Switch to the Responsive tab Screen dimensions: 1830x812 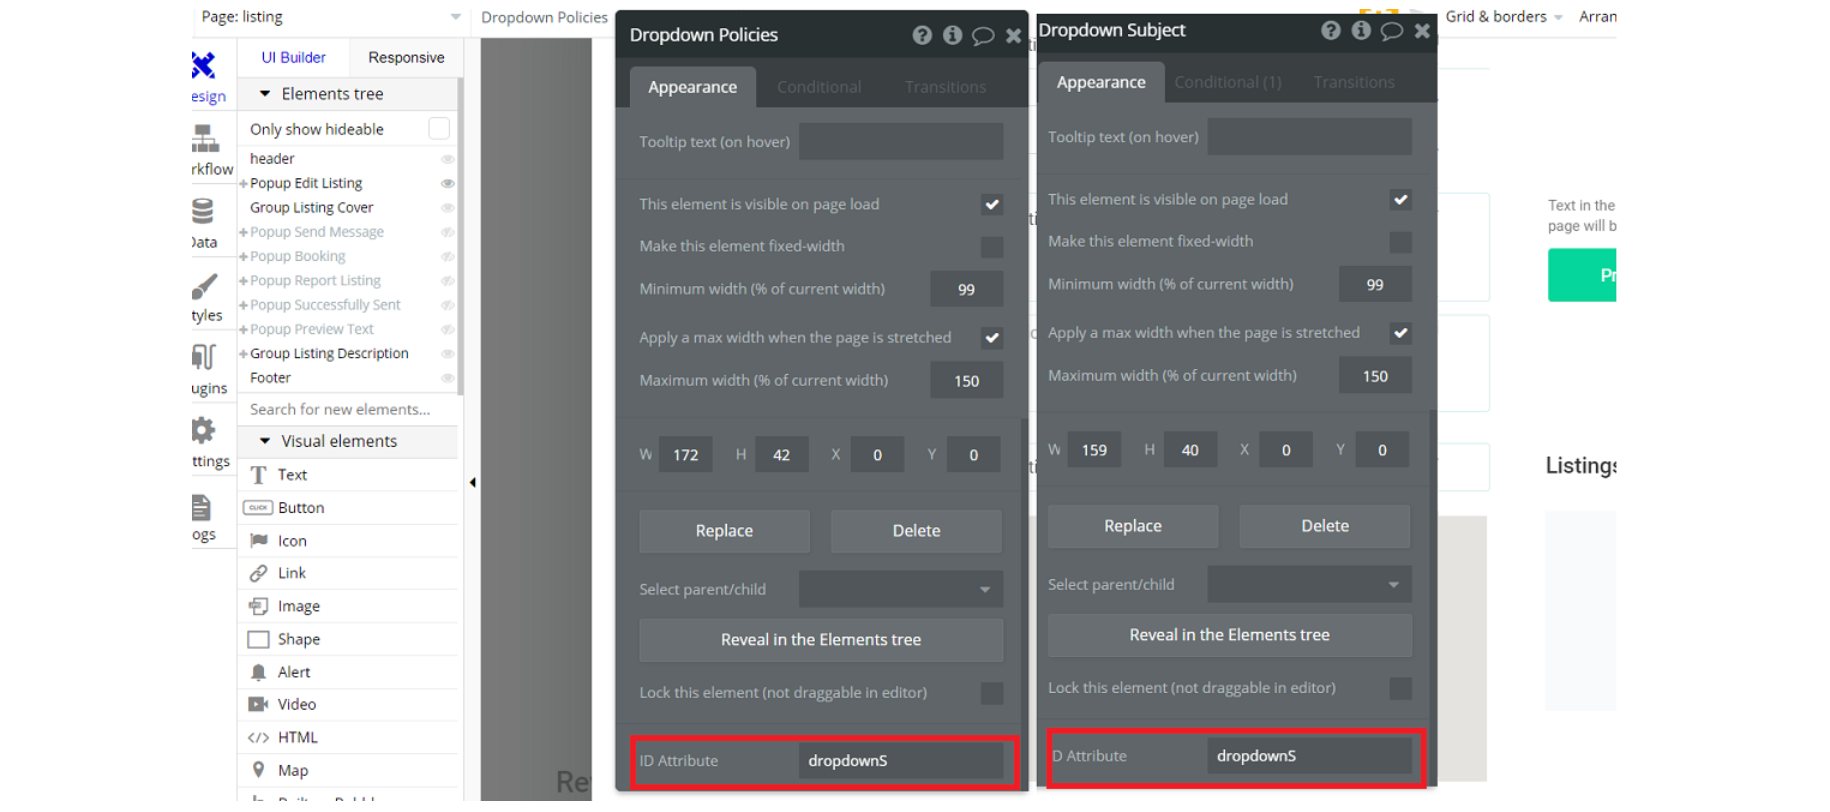[x=406, y=58]
